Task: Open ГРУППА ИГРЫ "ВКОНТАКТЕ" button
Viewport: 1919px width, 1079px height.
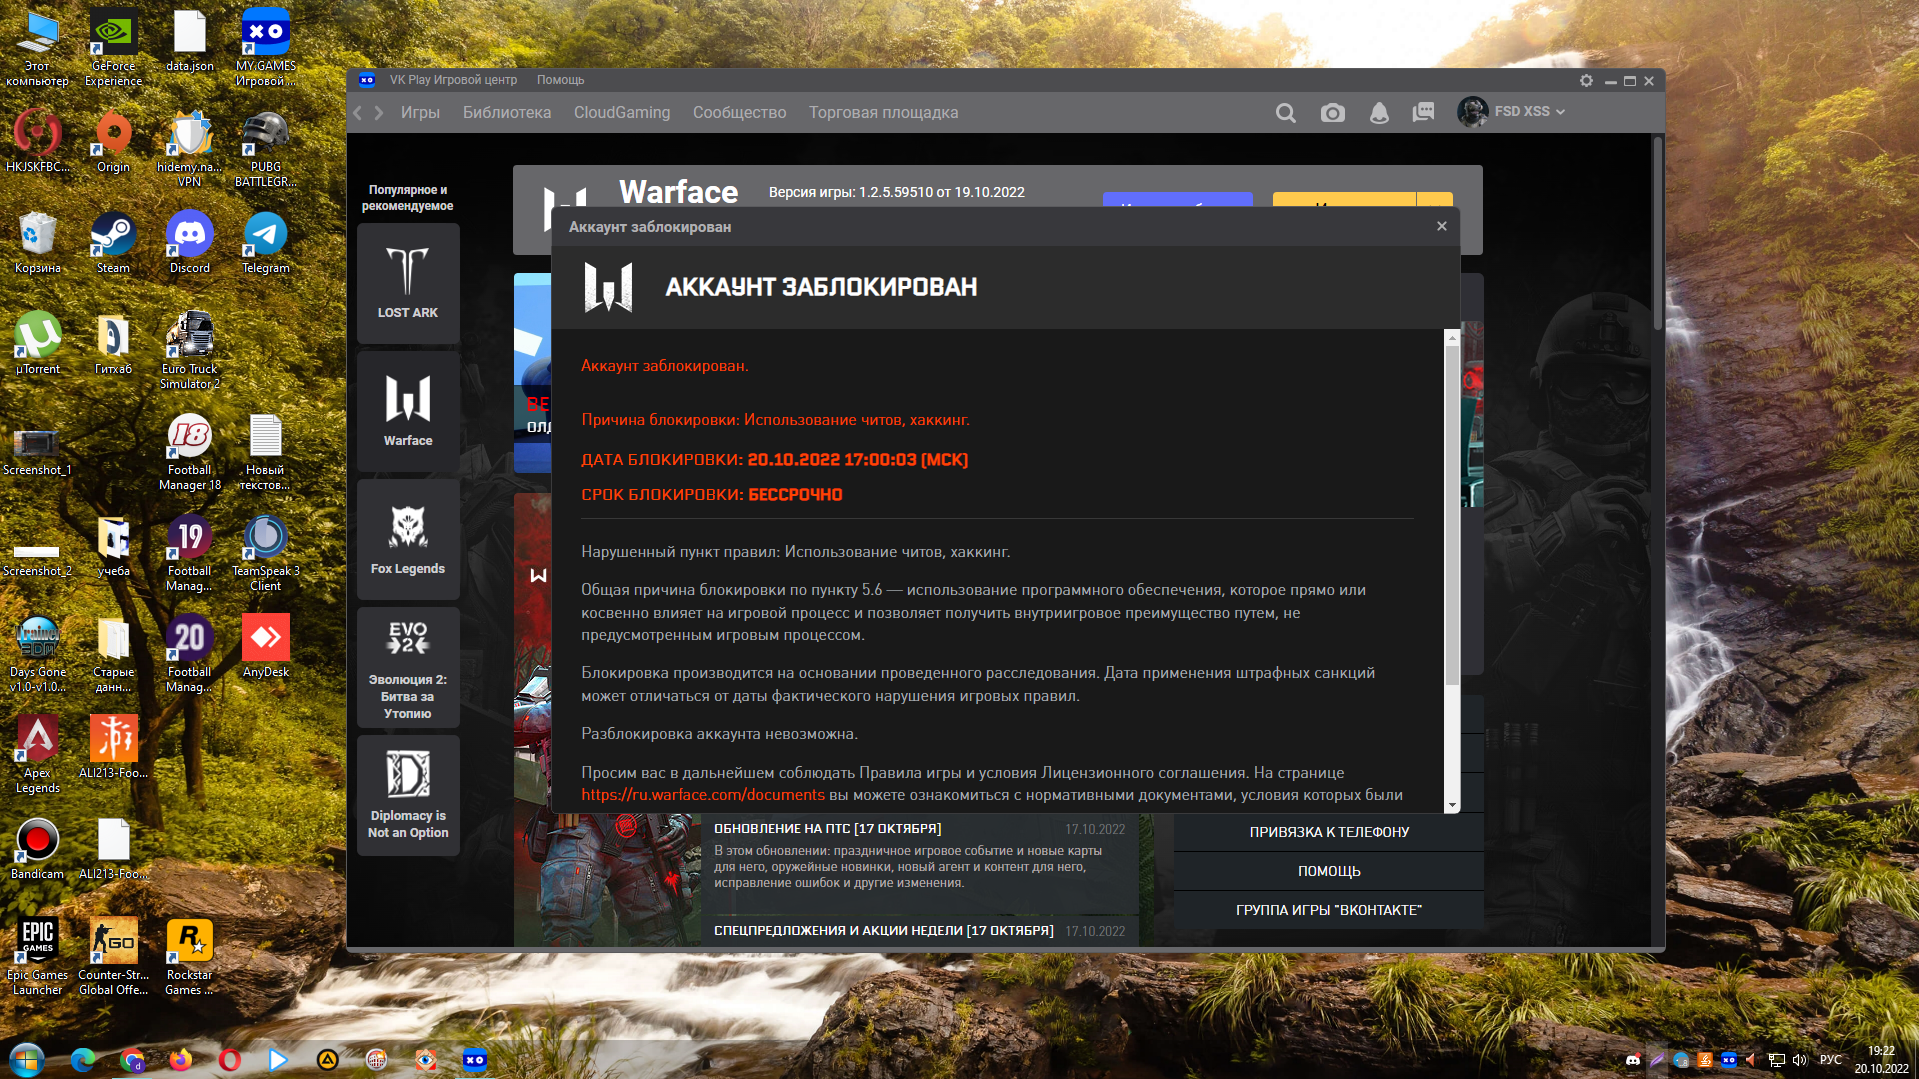Action: pyautogui.click(x=1329, y=910)
